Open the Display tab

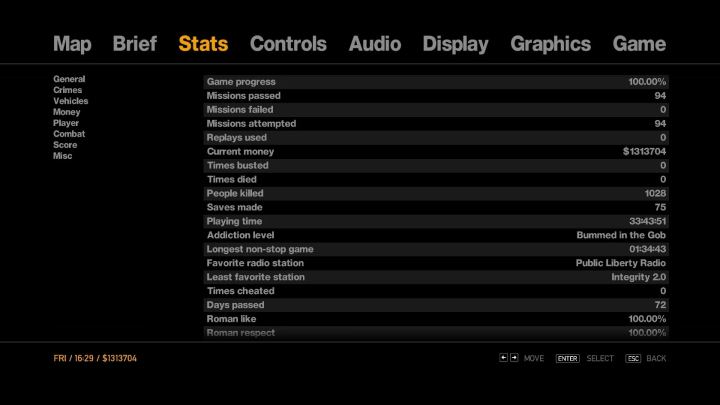[456, 44]
